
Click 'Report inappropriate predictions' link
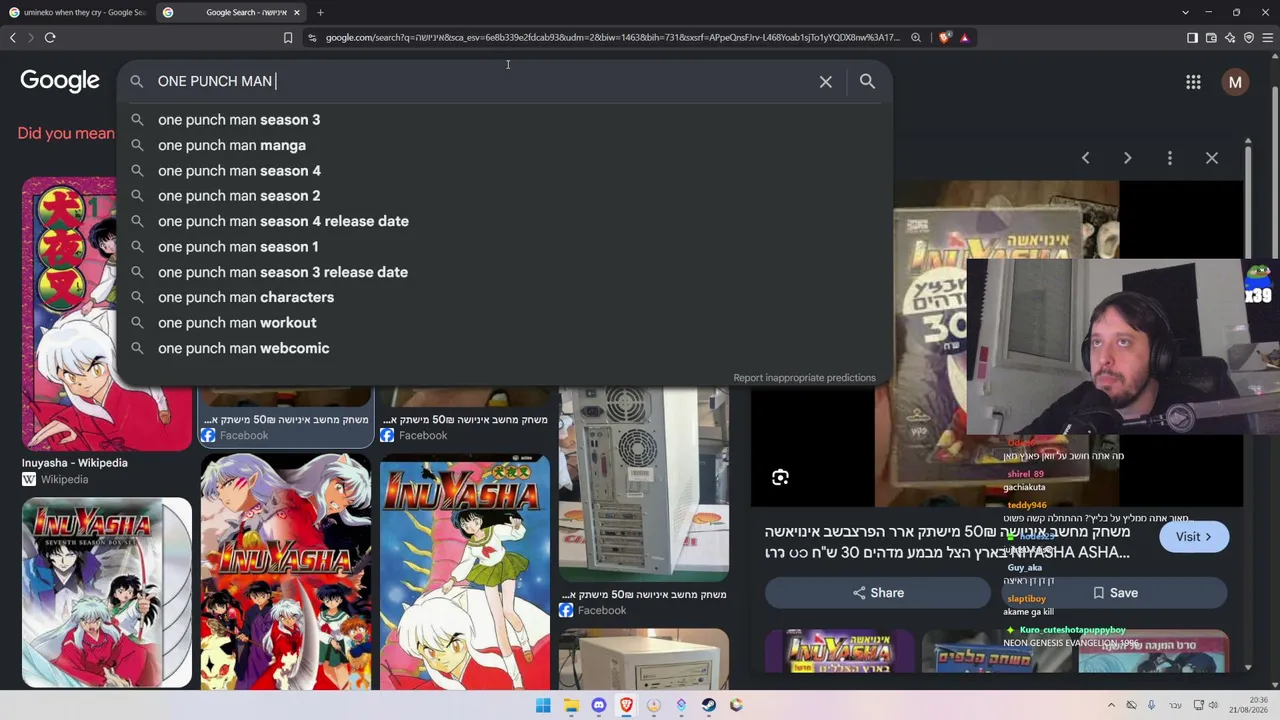click(x=804, y=378)
